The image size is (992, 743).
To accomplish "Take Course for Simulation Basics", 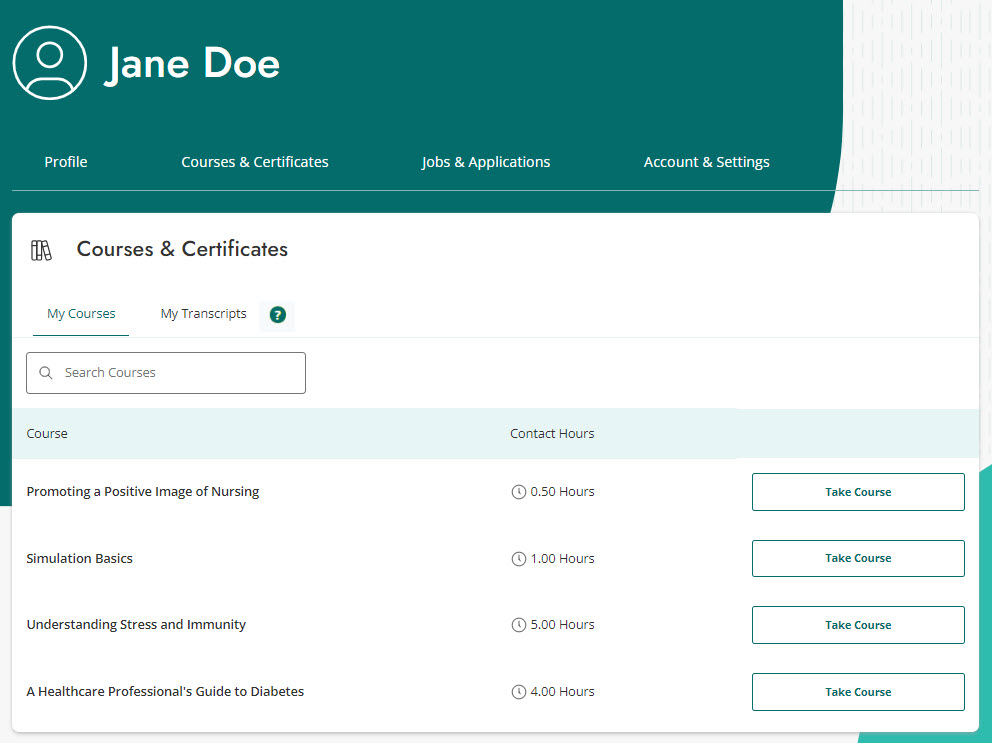I will click(x=857, y=558).
